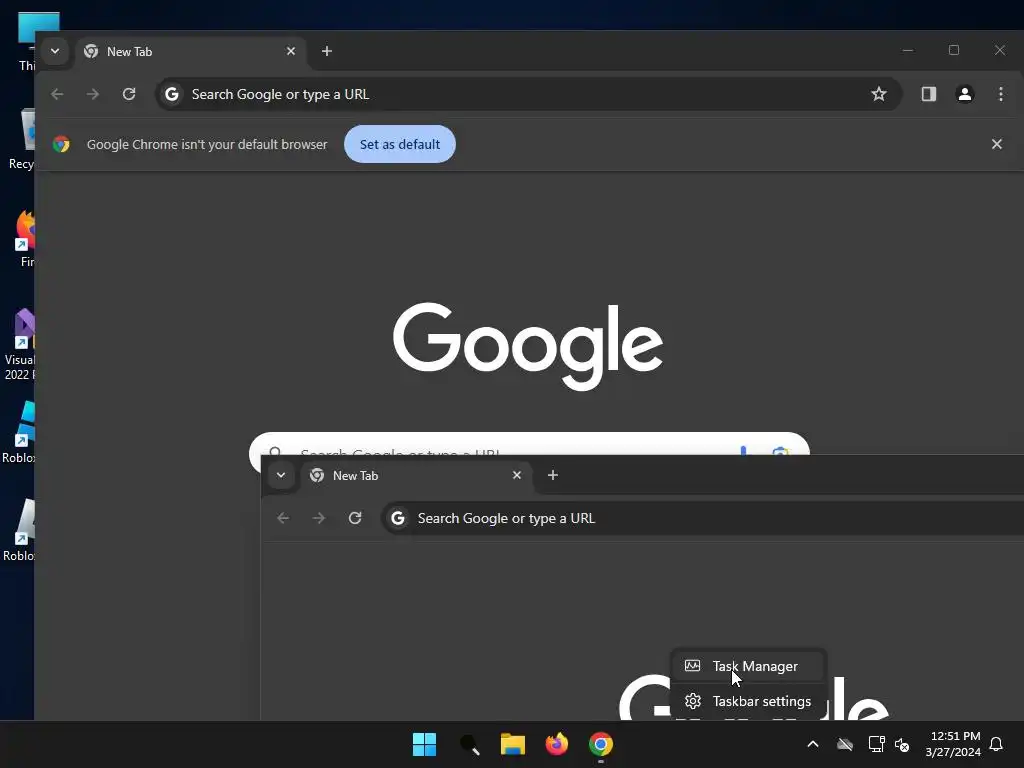
Task: Dismiss the default browser infobar
Action: coord(997,144)
